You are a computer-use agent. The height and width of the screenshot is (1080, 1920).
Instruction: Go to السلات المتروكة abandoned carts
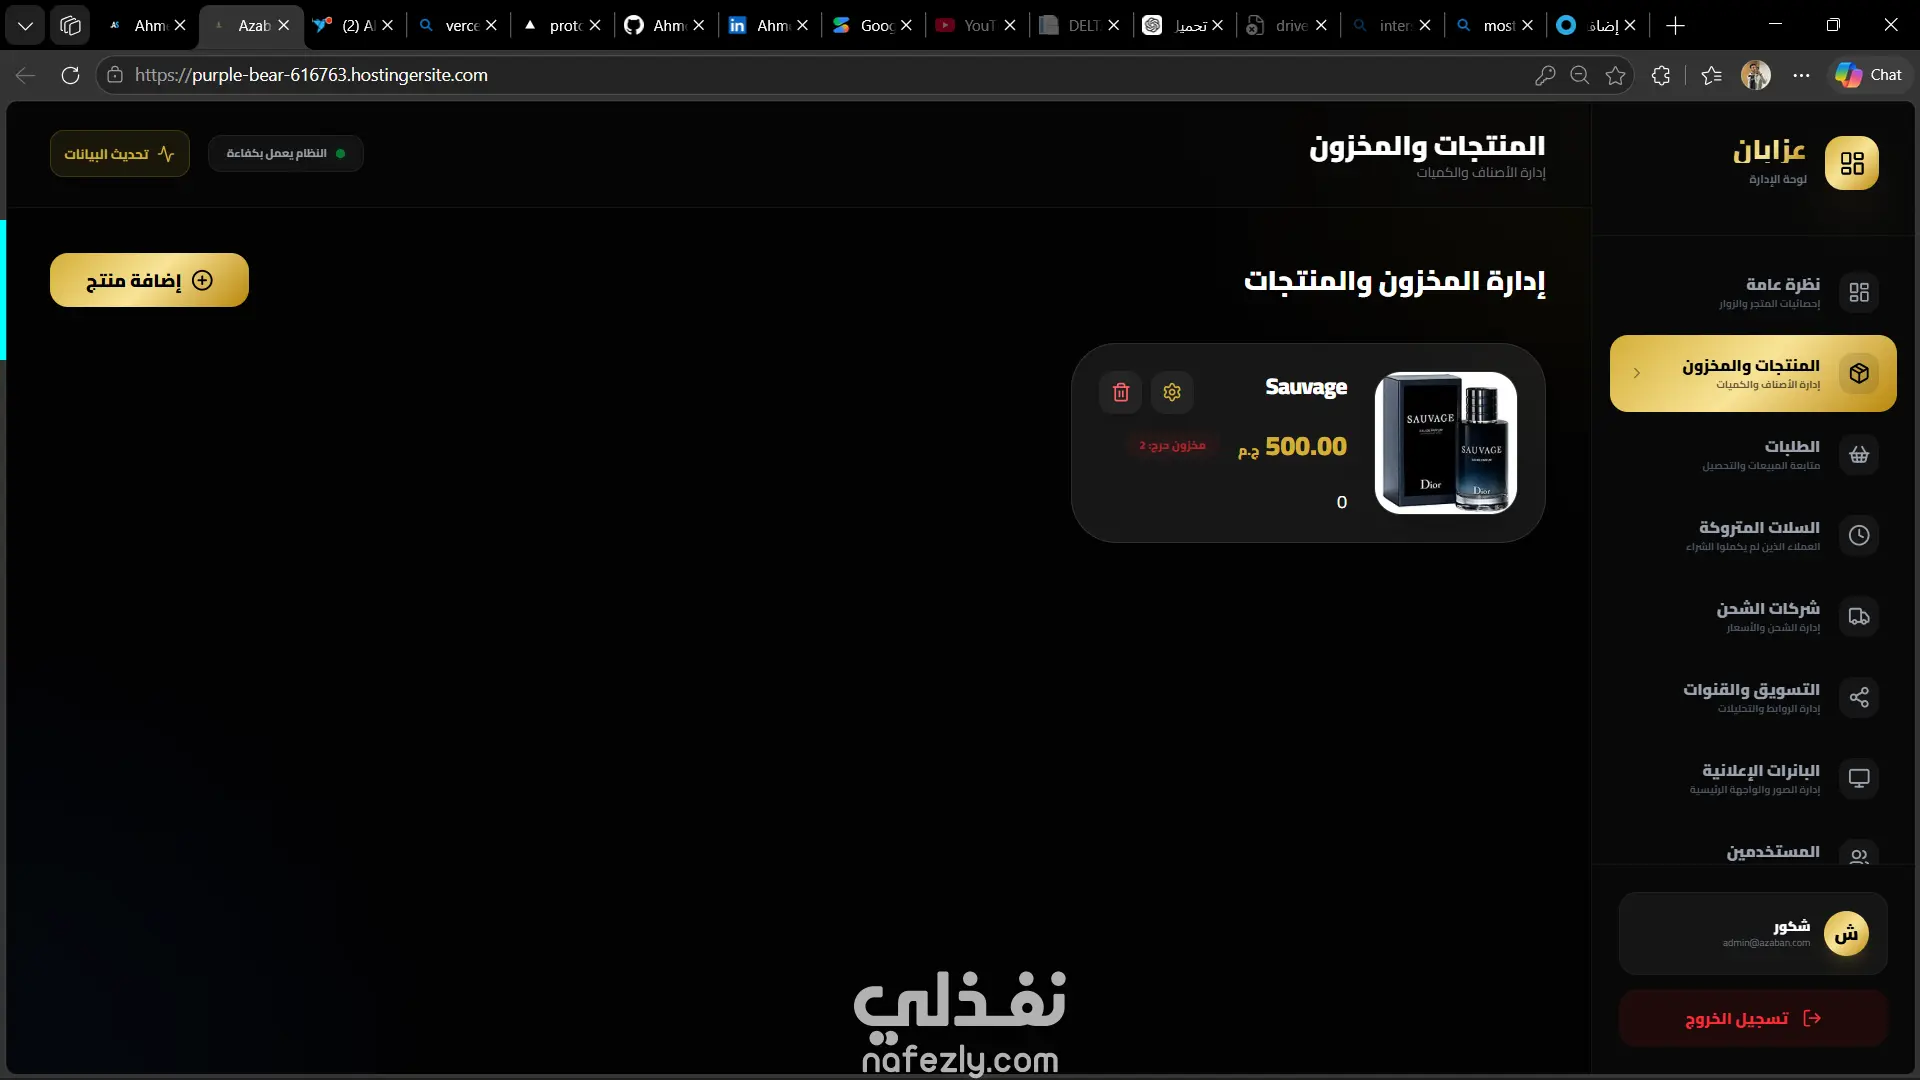coord(1753,535)
